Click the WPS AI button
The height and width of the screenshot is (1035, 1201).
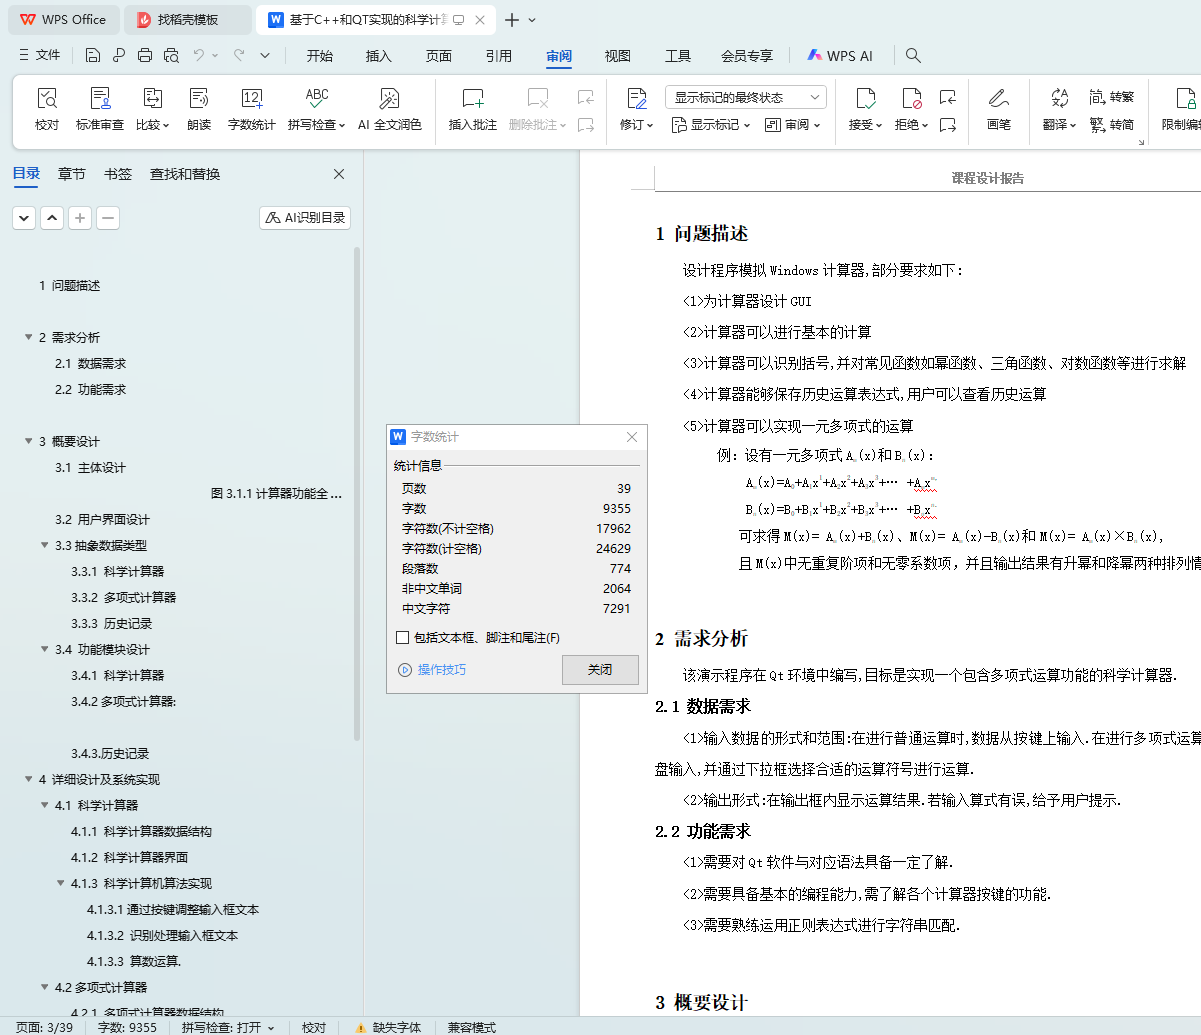pos(840,56)
